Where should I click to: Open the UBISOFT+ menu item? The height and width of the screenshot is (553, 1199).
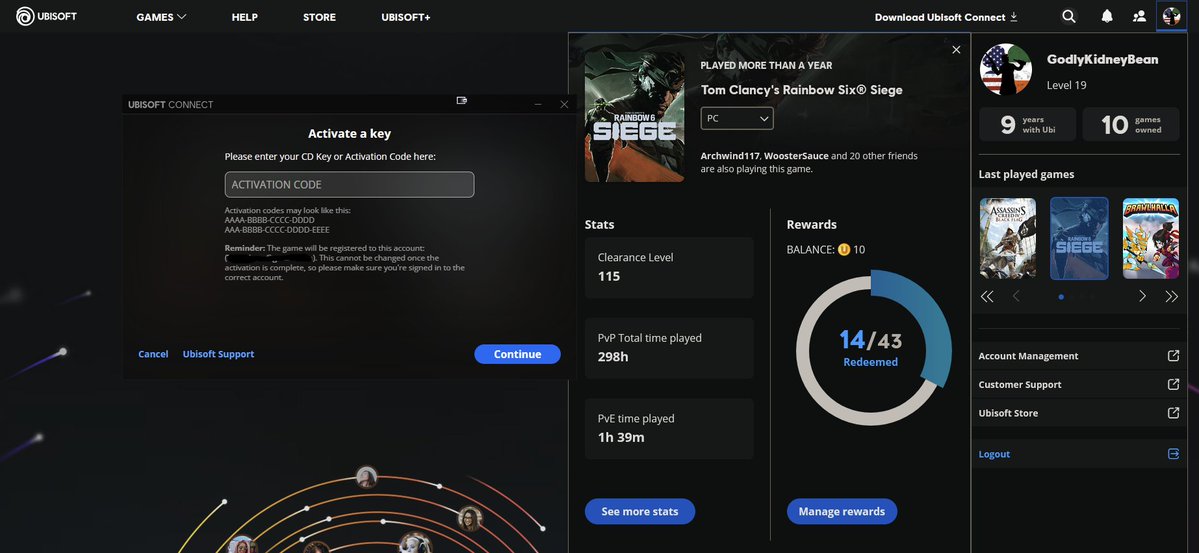(405, 17)
